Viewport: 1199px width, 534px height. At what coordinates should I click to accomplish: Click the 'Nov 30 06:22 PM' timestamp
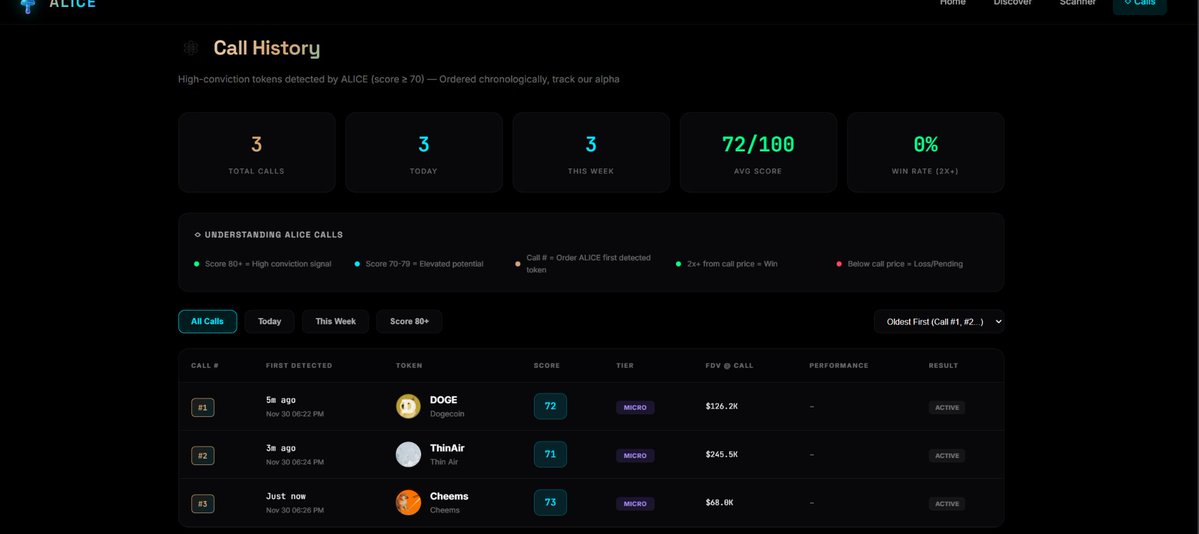(295, 414)
